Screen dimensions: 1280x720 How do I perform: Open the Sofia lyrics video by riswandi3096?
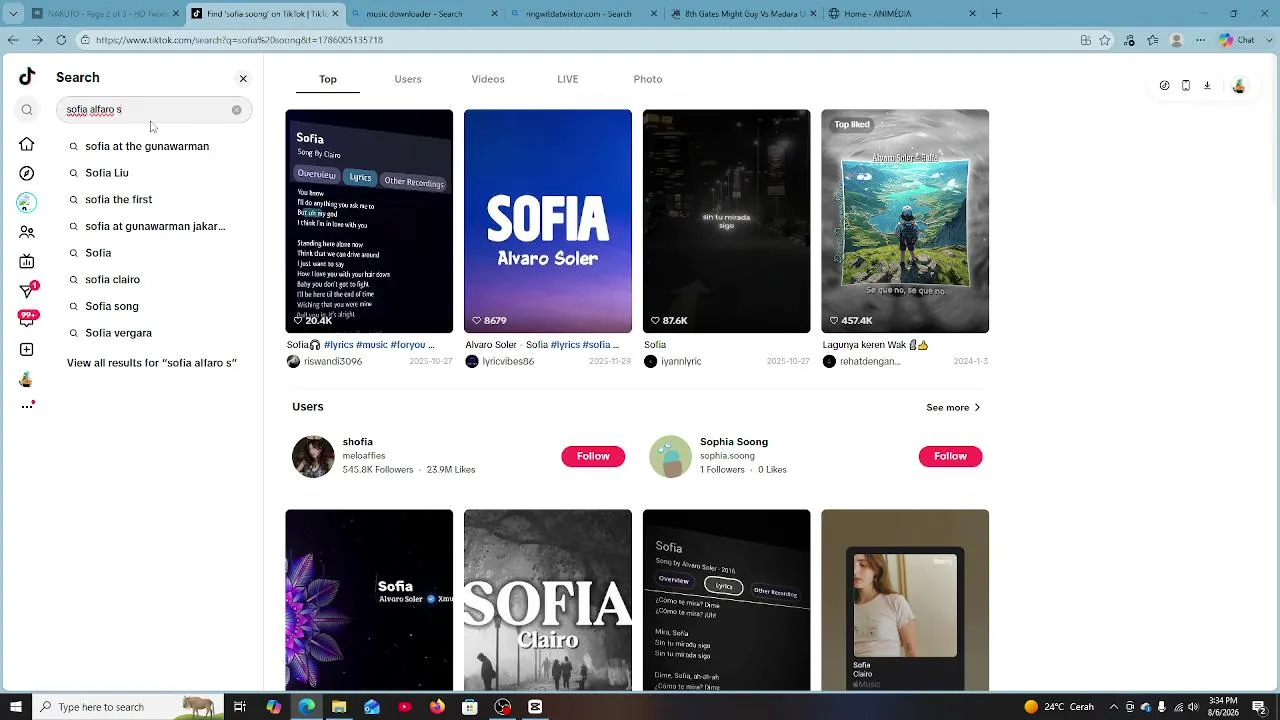point(369,221)
